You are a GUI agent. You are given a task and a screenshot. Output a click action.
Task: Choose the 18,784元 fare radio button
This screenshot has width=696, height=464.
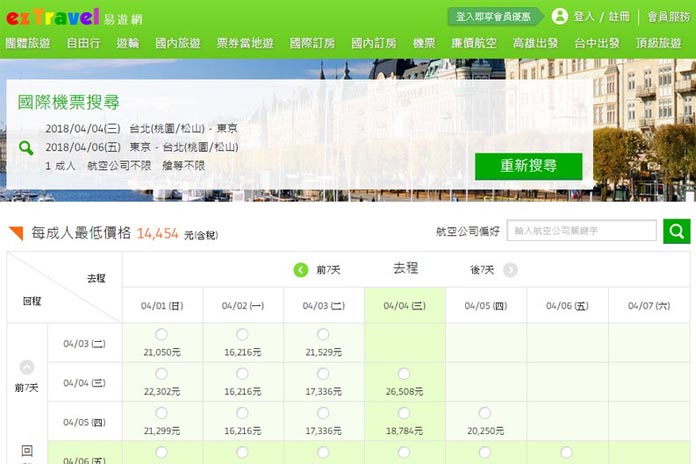[404, 413]
